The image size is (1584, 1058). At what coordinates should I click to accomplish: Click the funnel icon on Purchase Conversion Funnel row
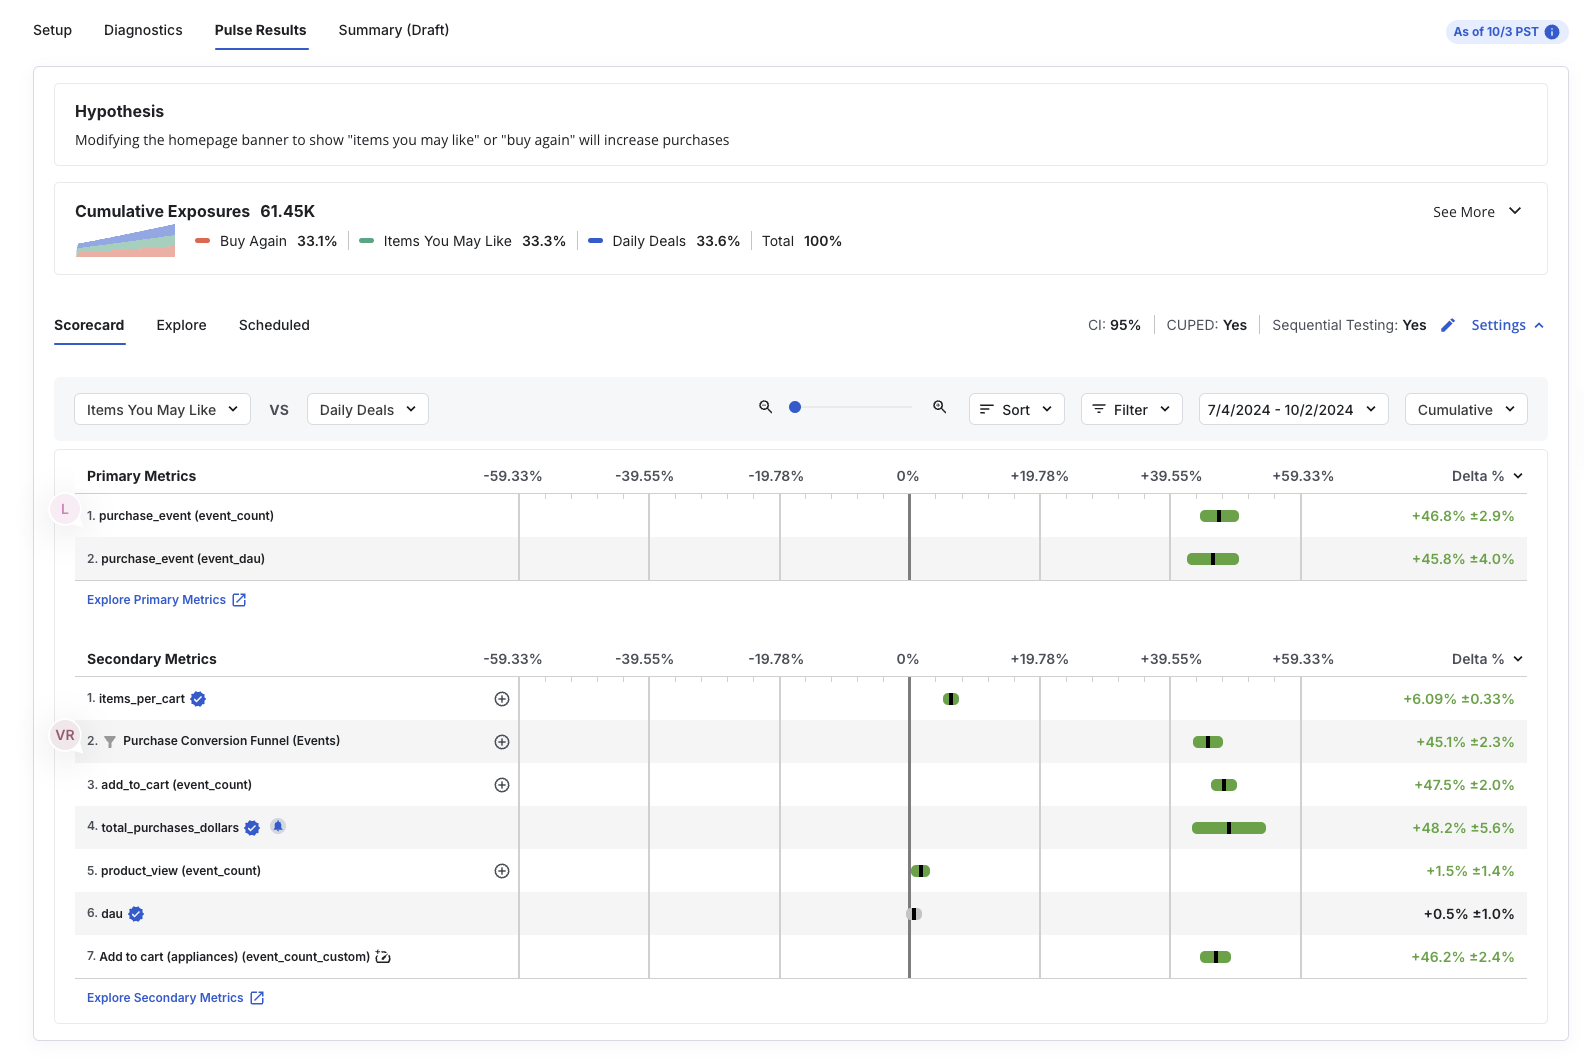coord(110,742)
